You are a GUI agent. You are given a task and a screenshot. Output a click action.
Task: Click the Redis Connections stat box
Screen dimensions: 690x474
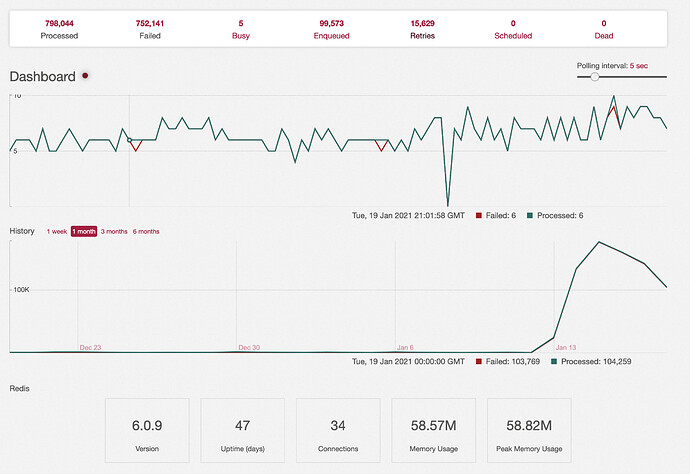[x=338, y=430]
